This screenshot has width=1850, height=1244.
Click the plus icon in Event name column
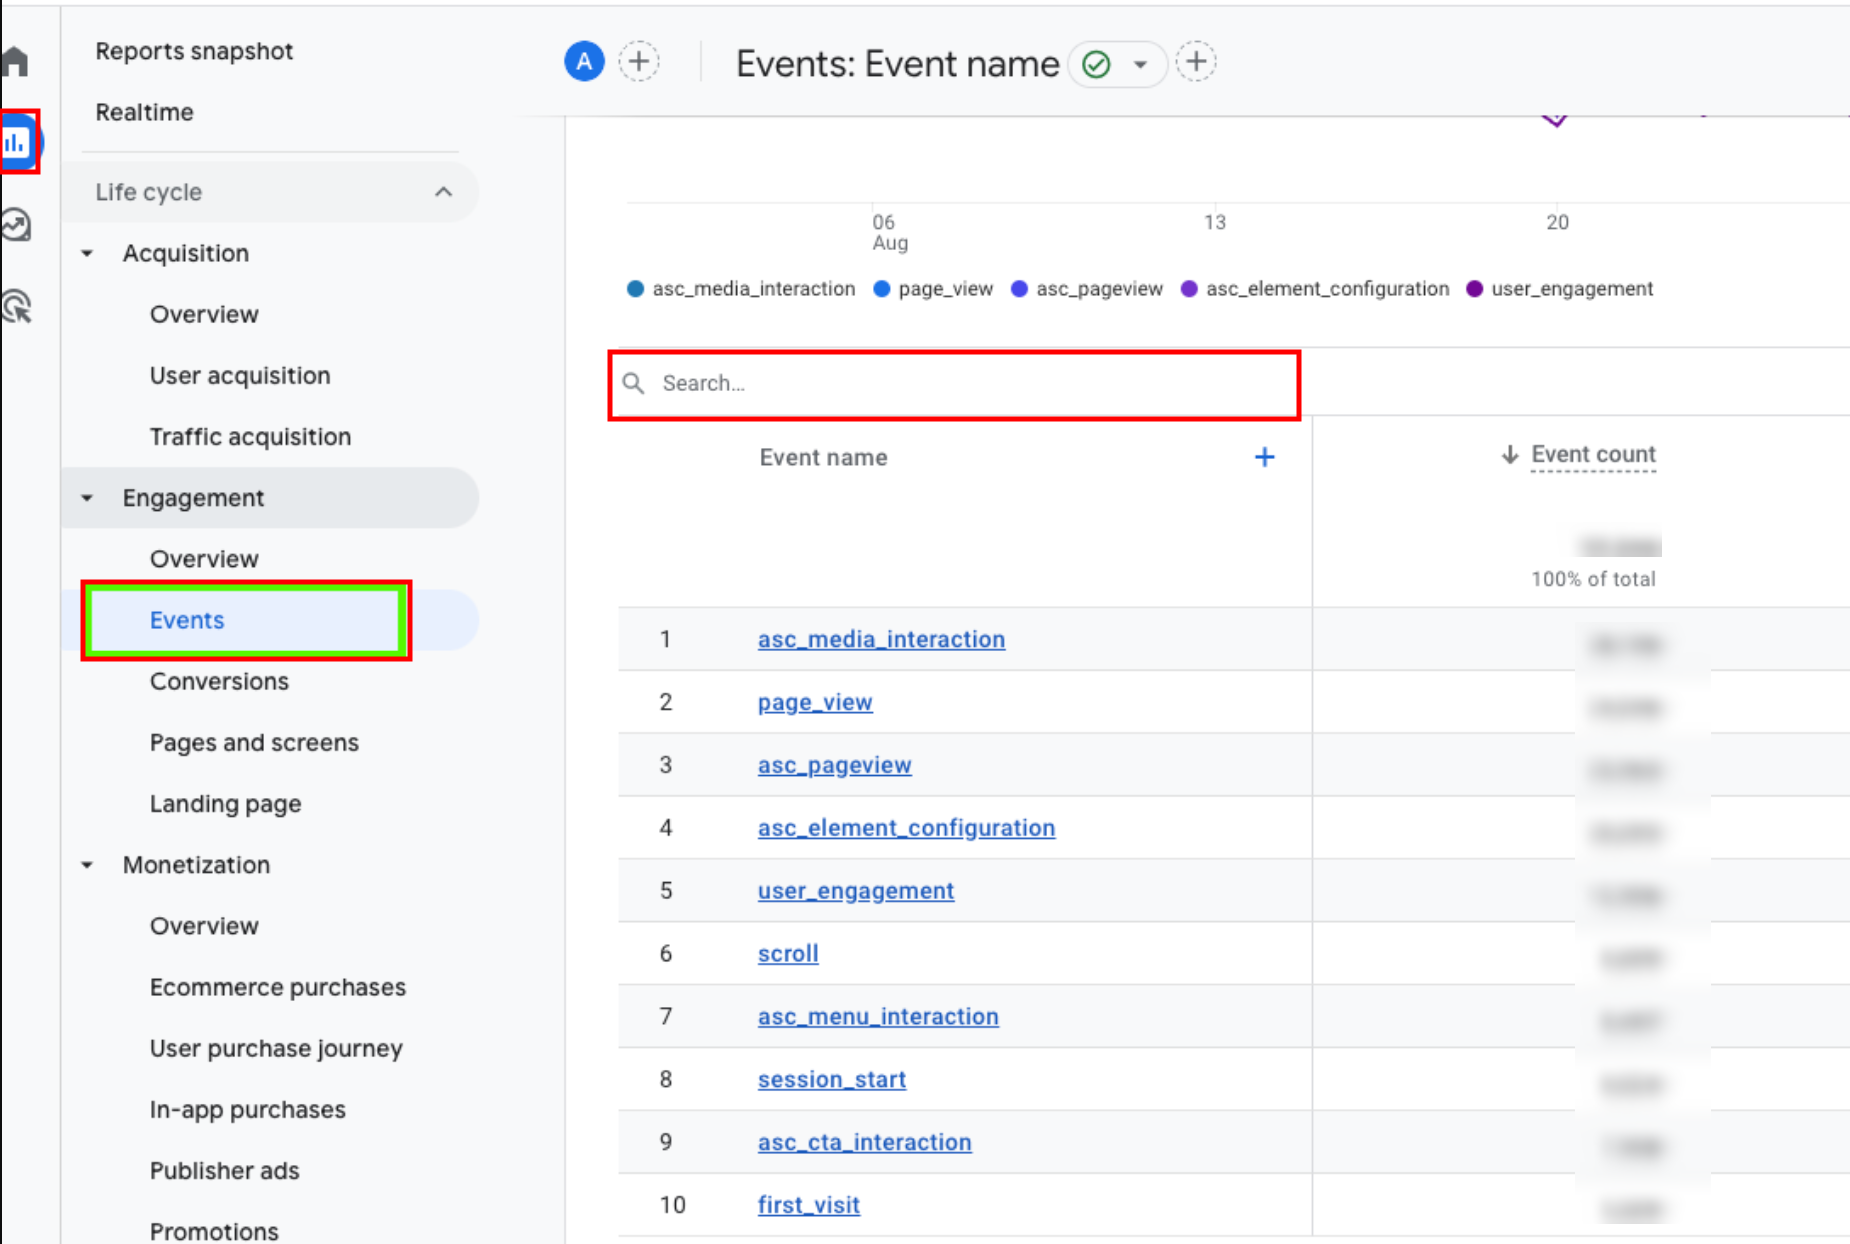coord(1264,457)
